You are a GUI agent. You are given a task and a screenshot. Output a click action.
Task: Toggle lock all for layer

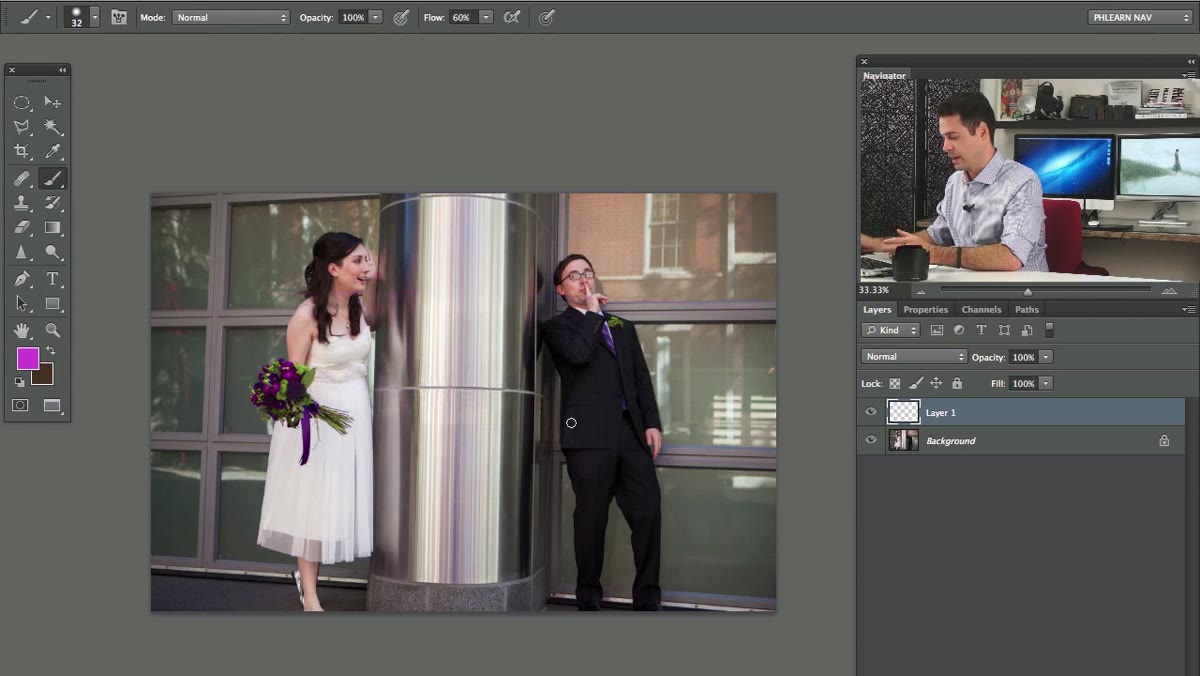click(x=957, y=383)
